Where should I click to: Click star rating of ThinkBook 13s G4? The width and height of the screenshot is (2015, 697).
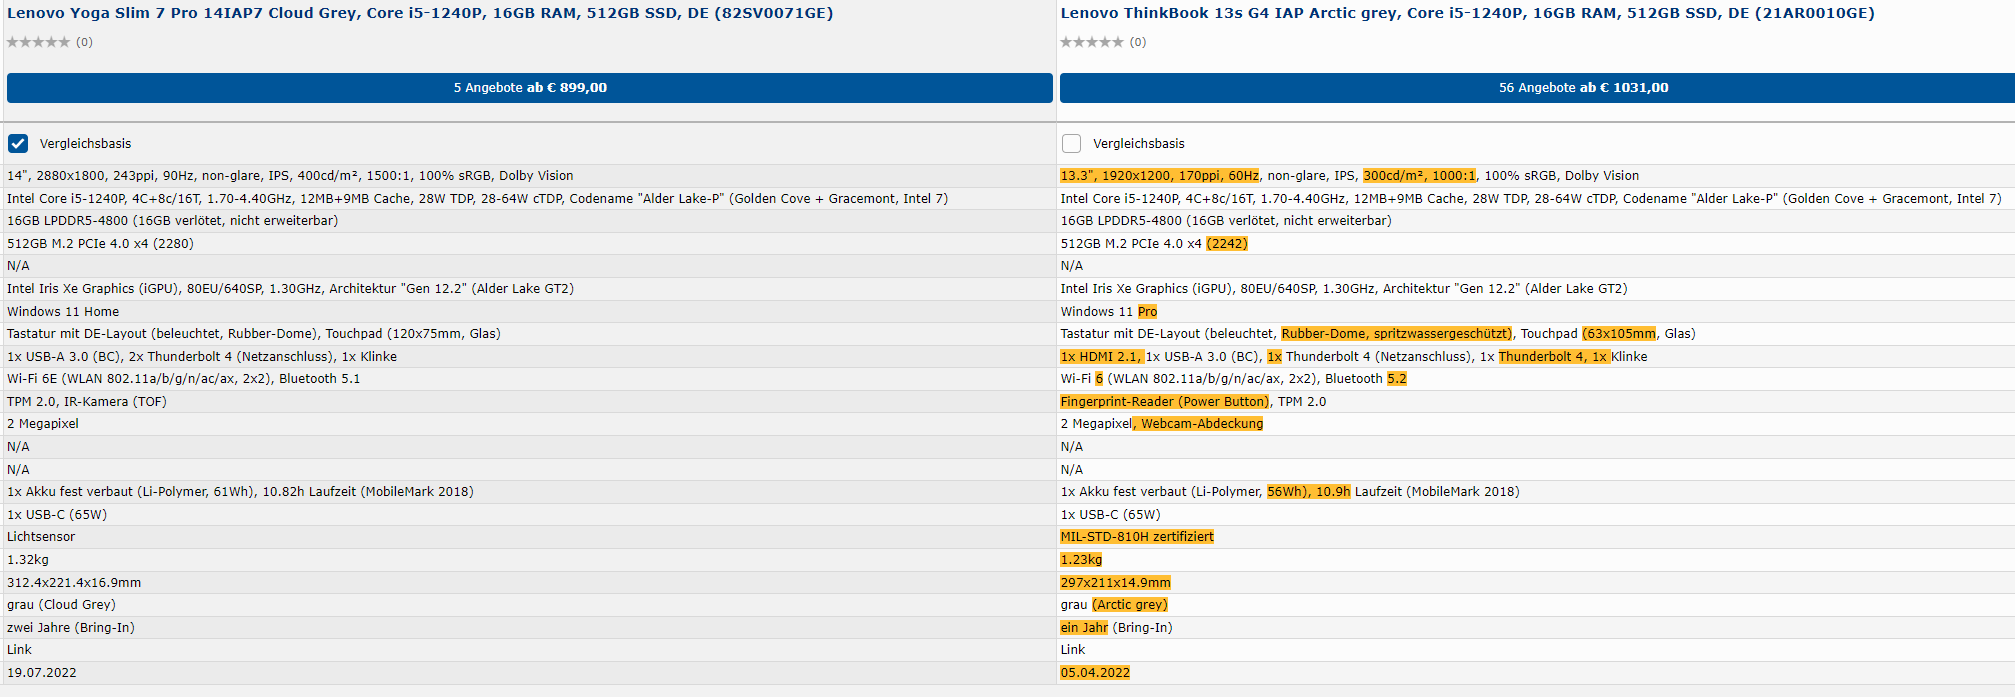(1092, 42)
